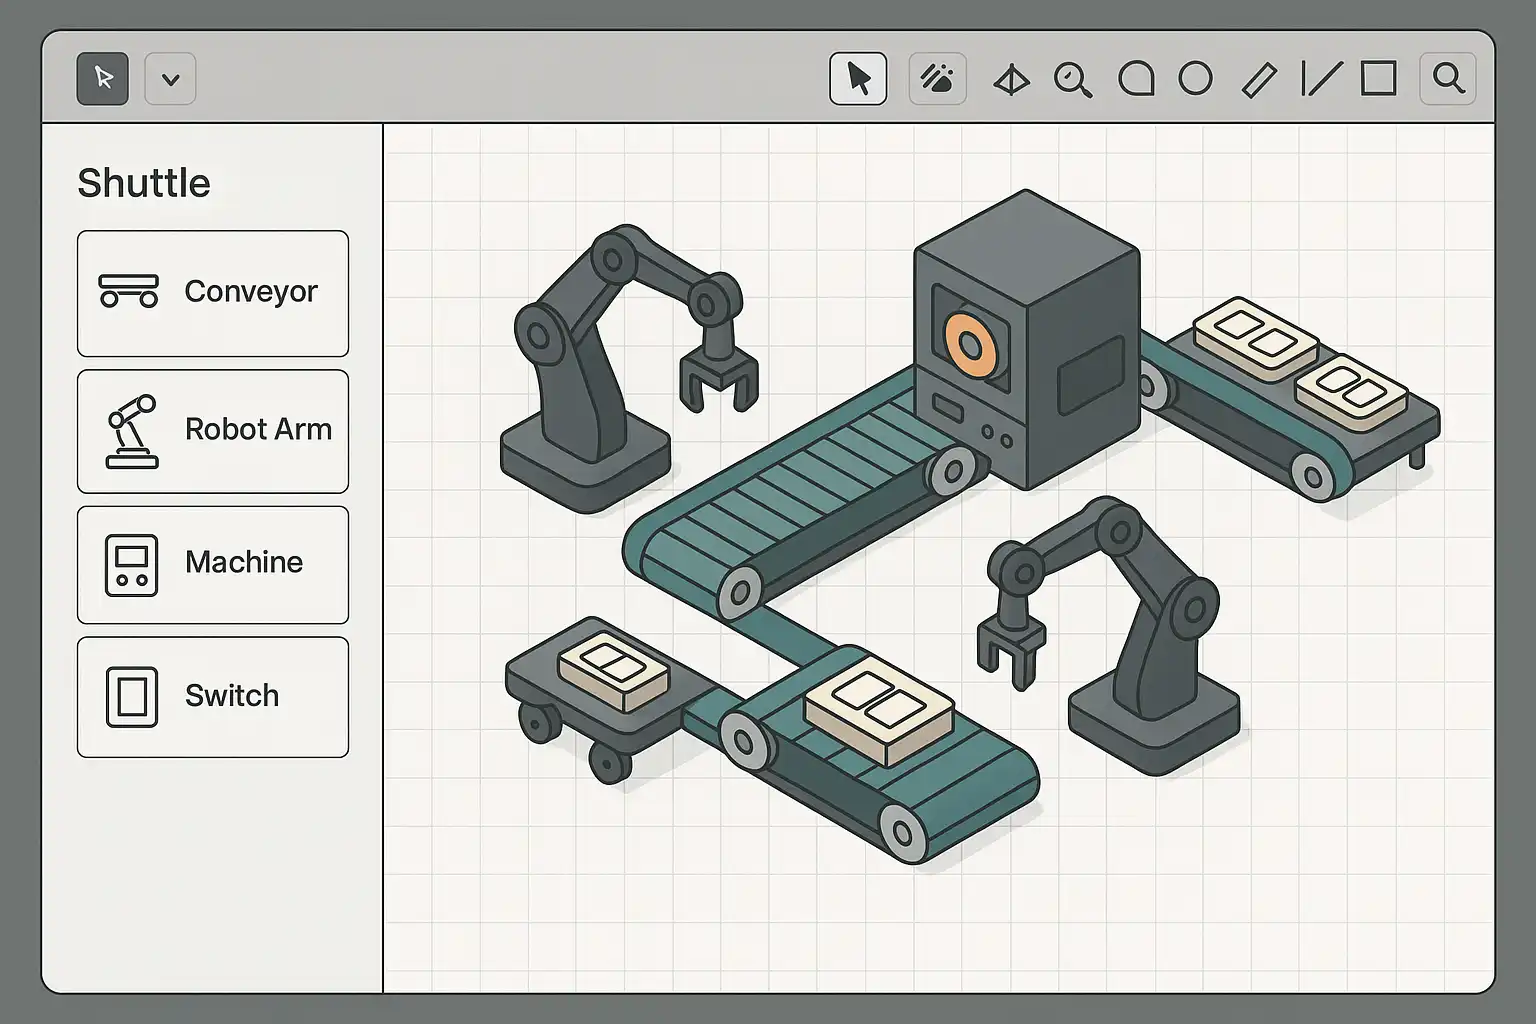Select the diamond-shaped pen tool
The height and width of the screenshot is (1024, 1536).
click(1011, 79)
